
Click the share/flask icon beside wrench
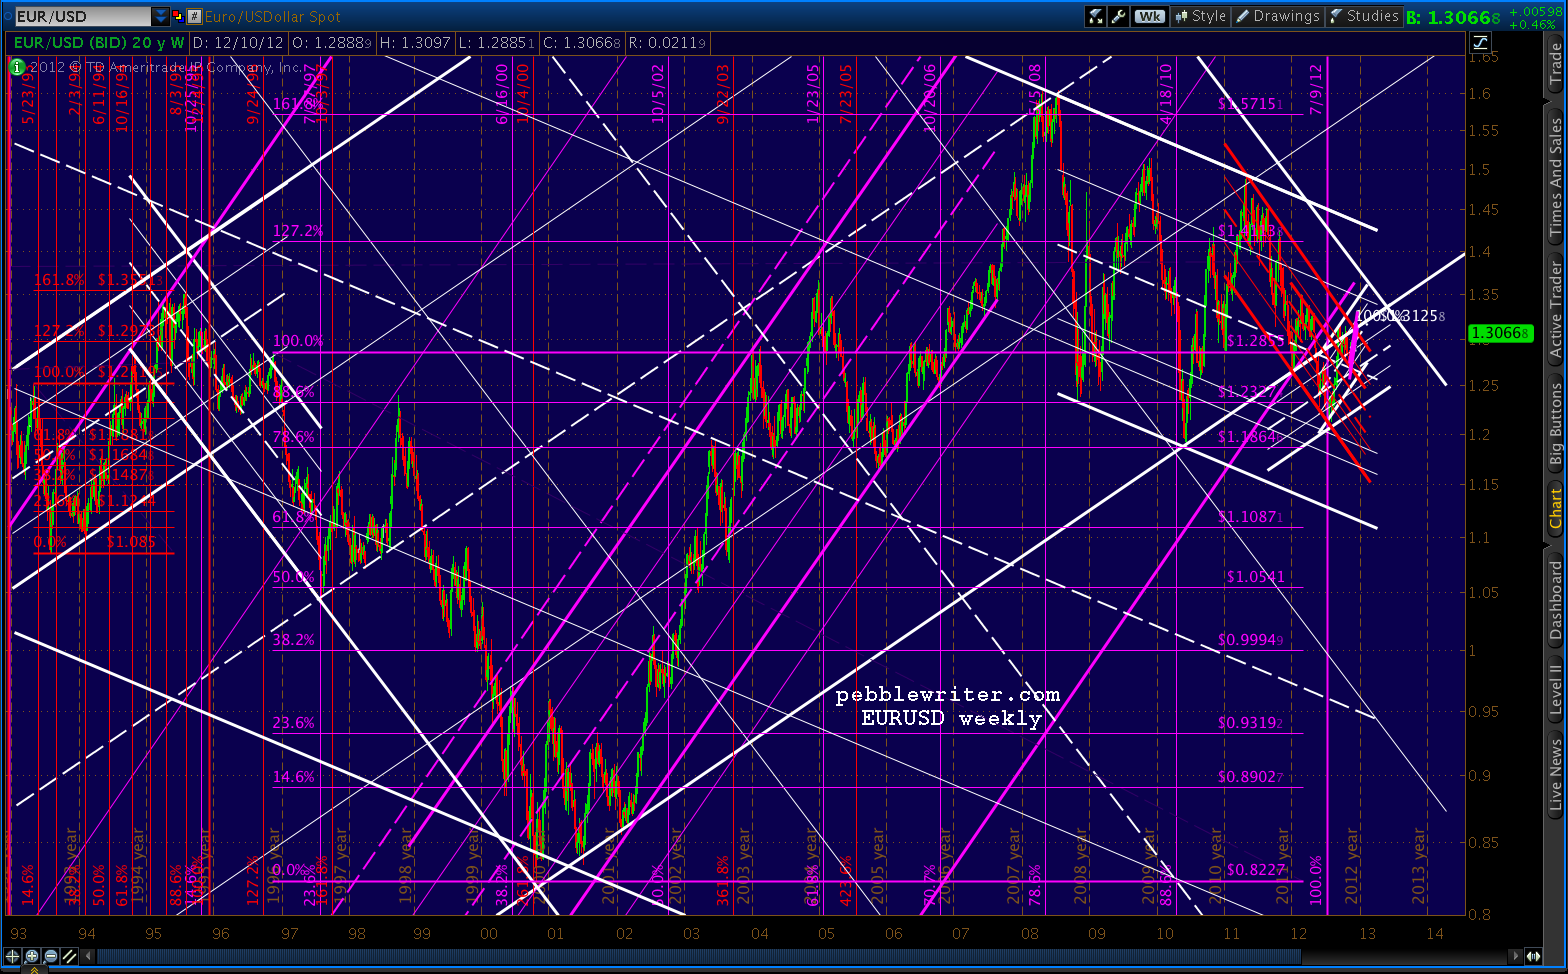1096,16
